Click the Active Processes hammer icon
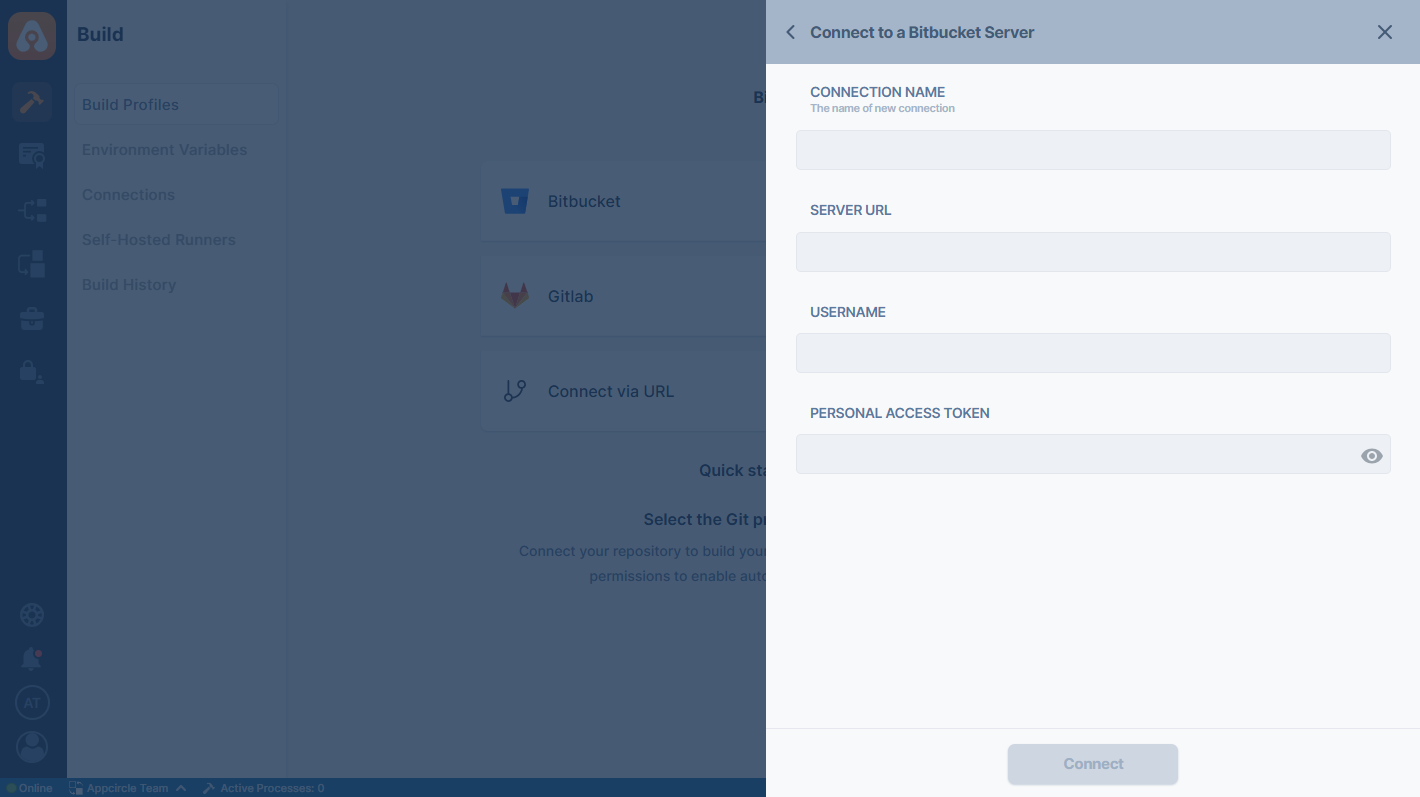 pos(209,788)
